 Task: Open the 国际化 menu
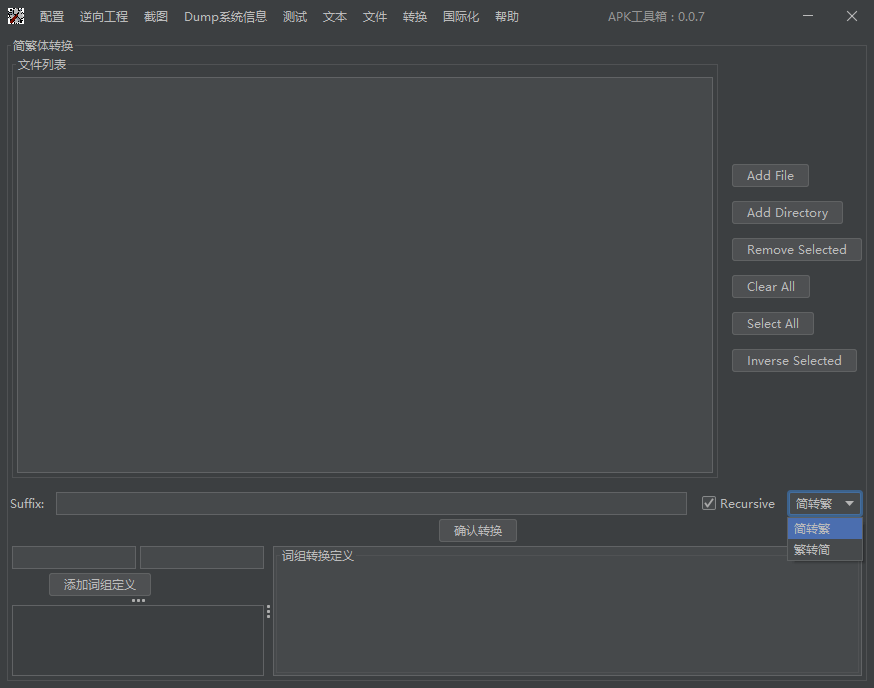[461, 17]
